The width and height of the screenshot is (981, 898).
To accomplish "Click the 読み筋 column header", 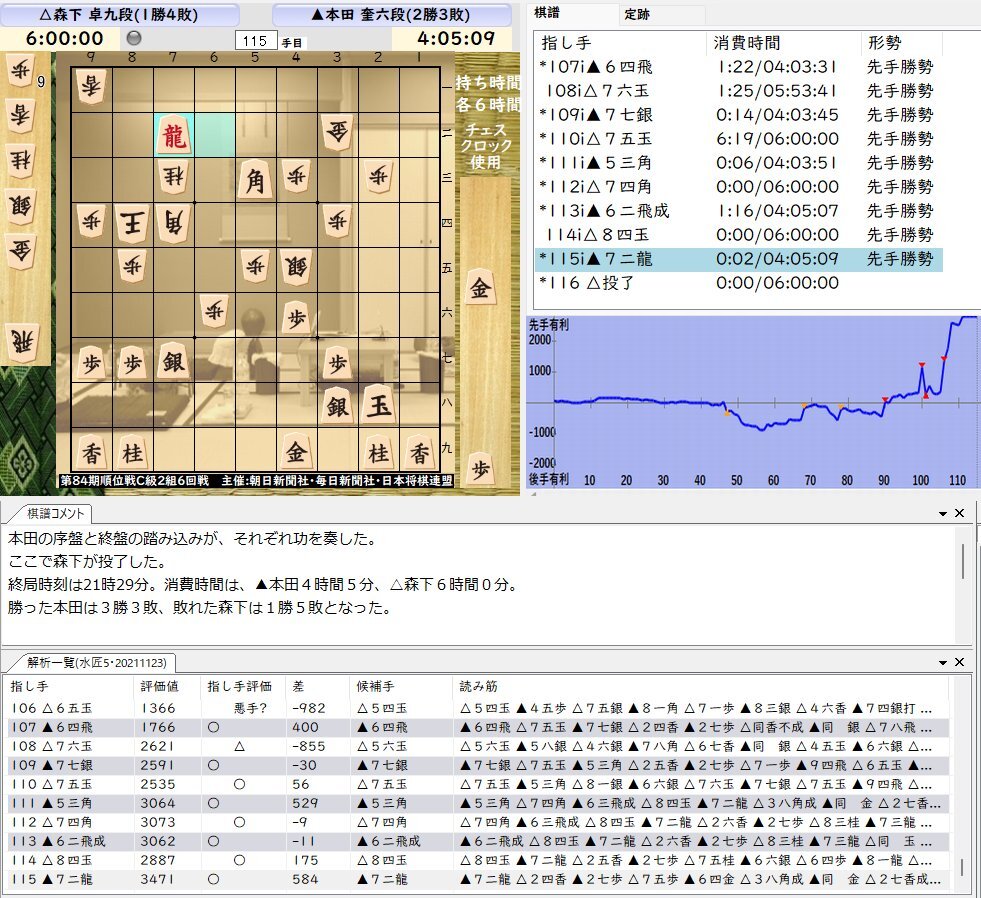I will tap(699, 686).
